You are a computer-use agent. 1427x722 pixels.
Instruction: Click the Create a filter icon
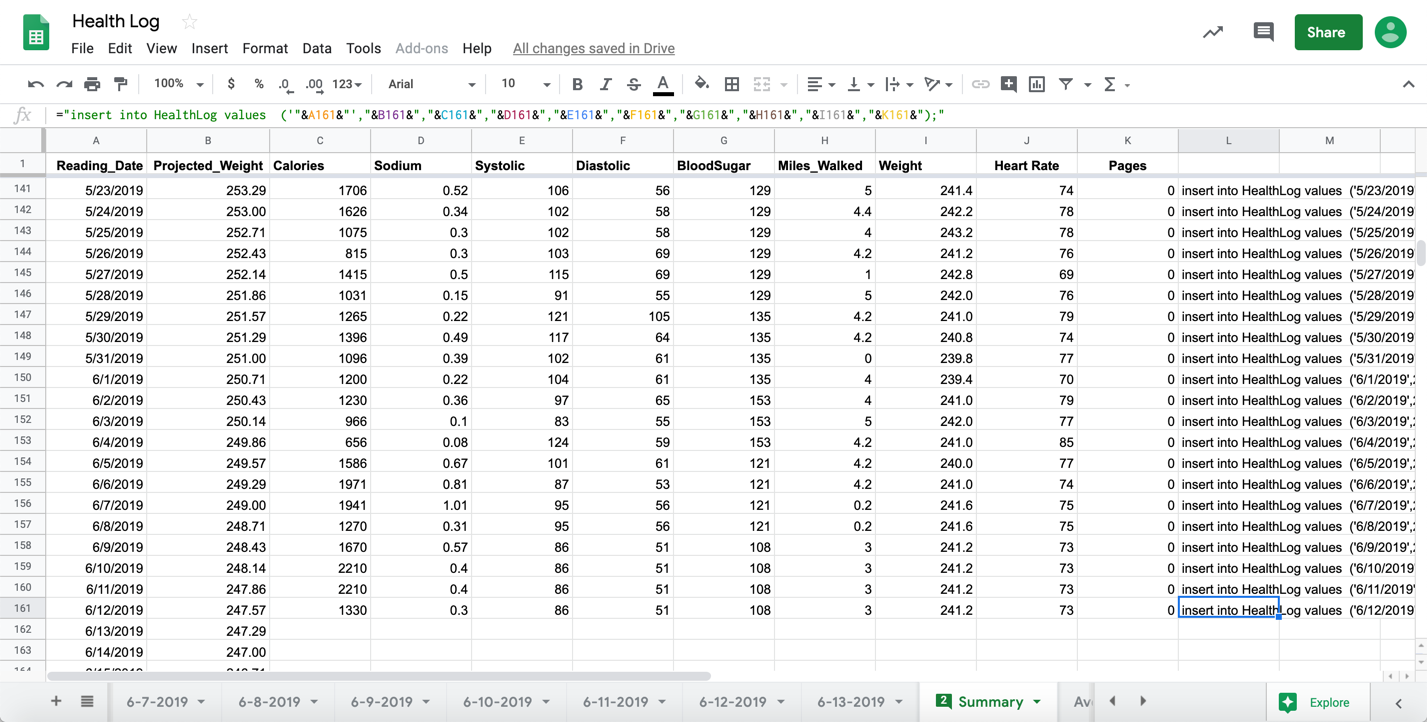(1066, 85)
